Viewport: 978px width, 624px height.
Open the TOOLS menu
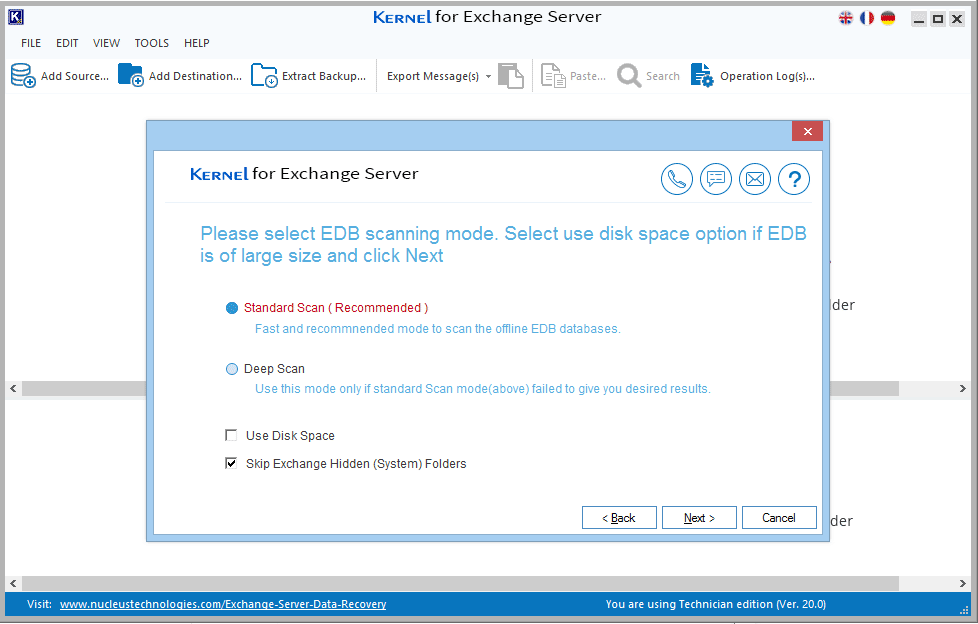pyautogui.click(x=152, y=43)
